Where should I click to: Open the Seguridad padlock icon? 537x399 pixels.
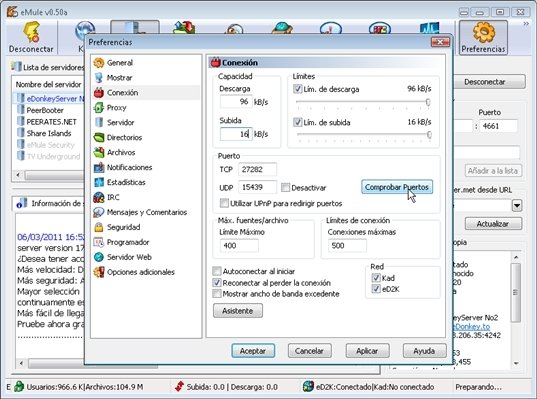coord(99,227)
